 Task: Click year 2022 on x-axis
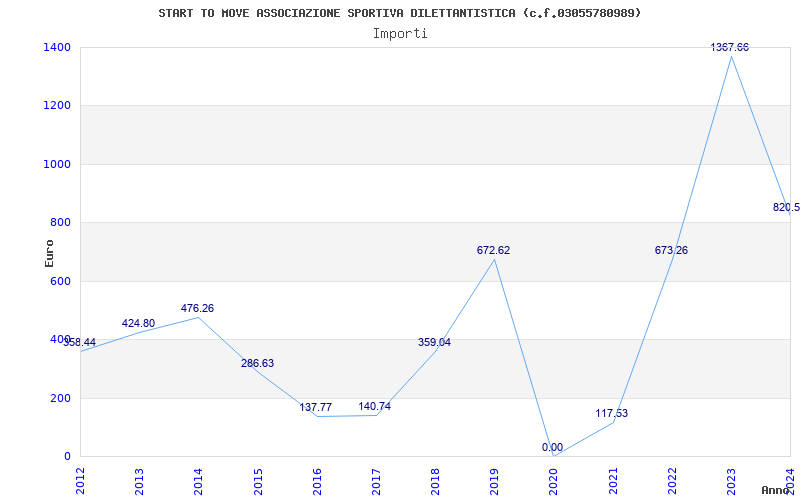(x=672, y=481)
